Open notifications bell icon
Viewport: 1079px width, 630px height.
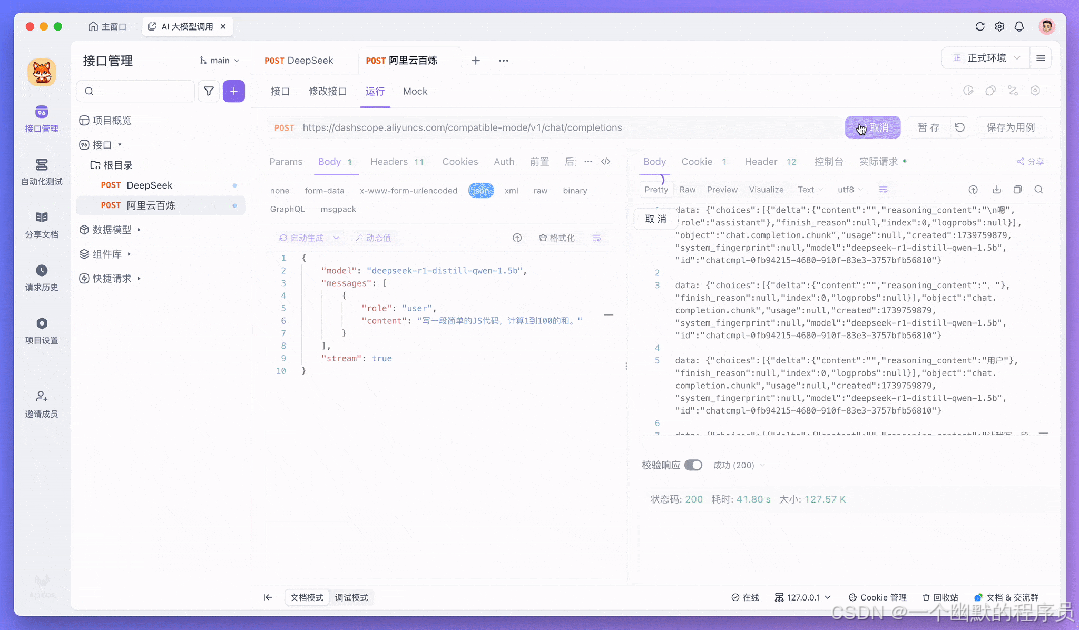[1019, 27]
